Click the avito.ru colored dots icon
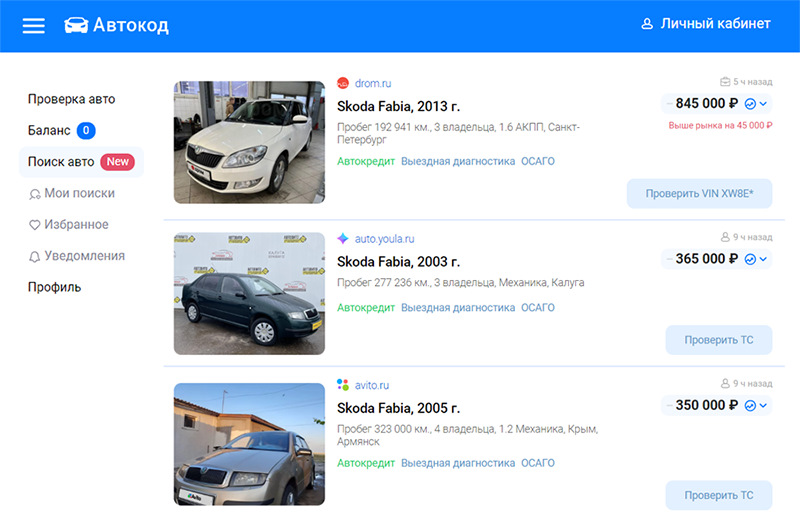The height and width of the screenshot is (529, 800). click(343, 385)
